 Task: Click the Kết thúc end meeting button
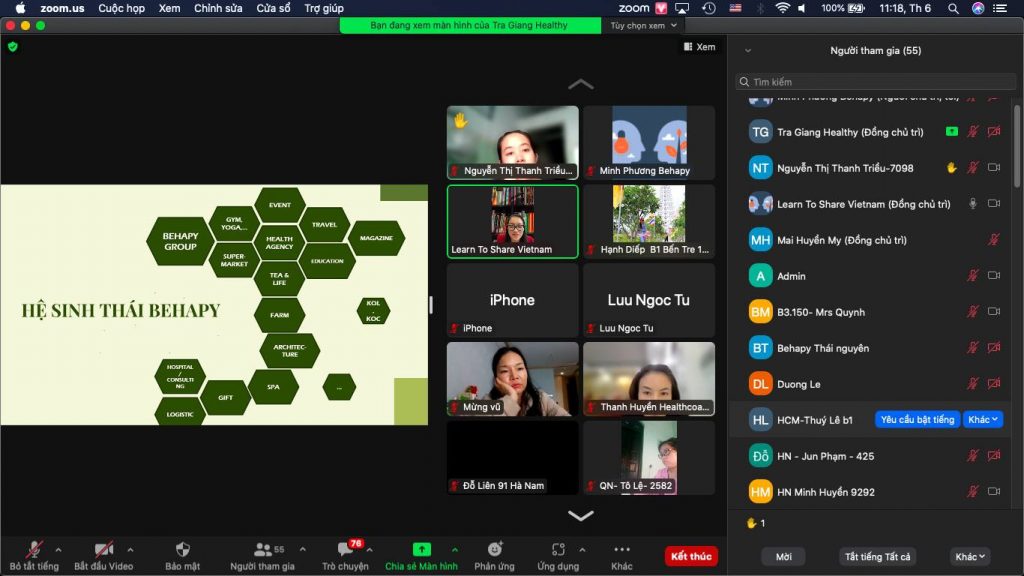691,556
